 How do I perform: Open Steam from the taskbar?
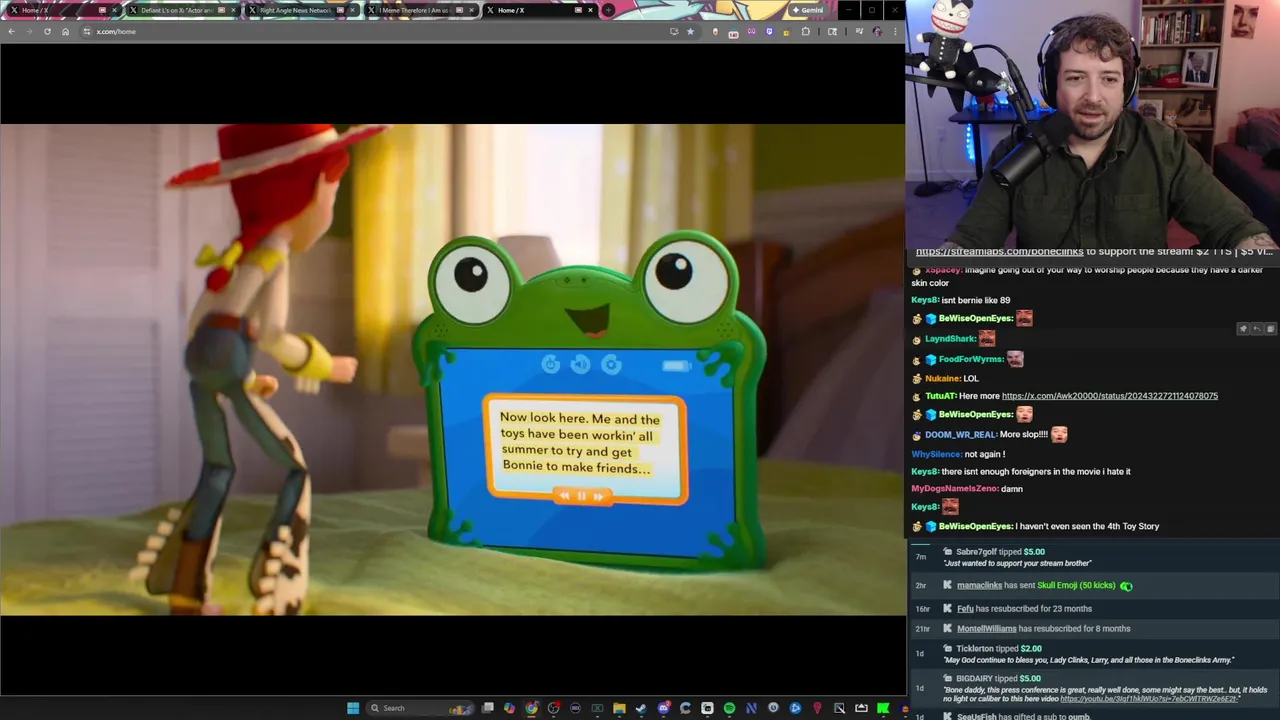(x=641, y=708)
